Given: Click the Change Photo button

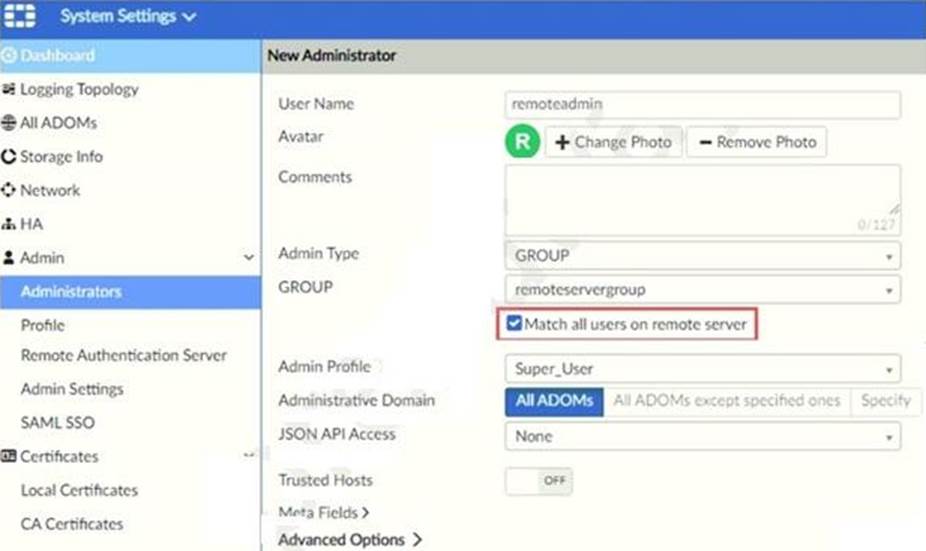Looking at the screenshot, I should 613,142.
